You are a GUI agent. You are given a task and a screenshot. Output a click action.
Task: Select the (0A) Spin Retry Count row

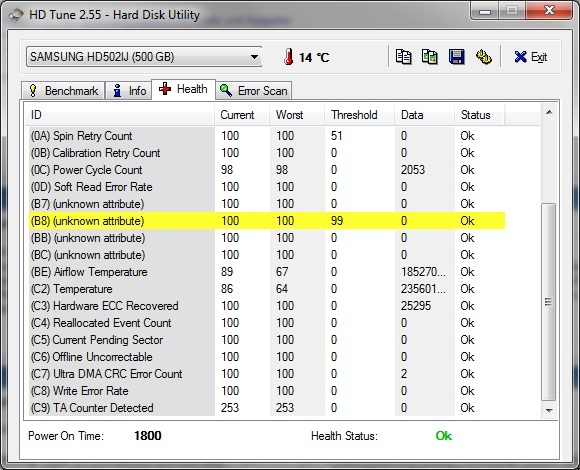click(x=266, y=136)
